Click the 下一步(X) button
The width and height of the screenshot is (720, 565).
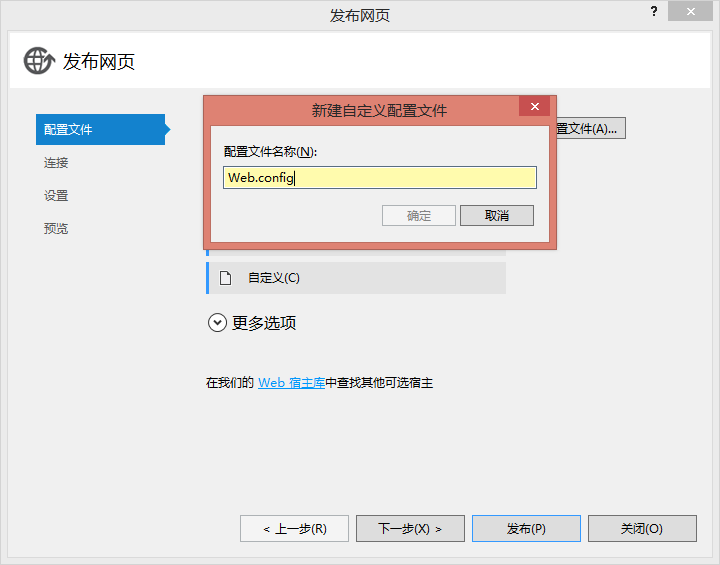(410, 529)
